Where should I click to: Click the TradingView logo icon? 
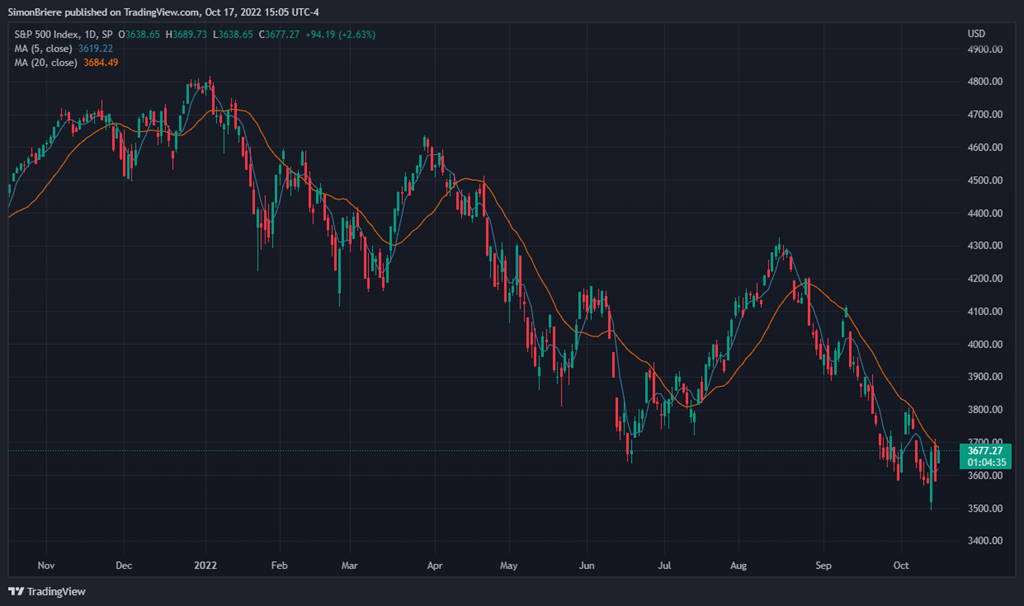16,591
